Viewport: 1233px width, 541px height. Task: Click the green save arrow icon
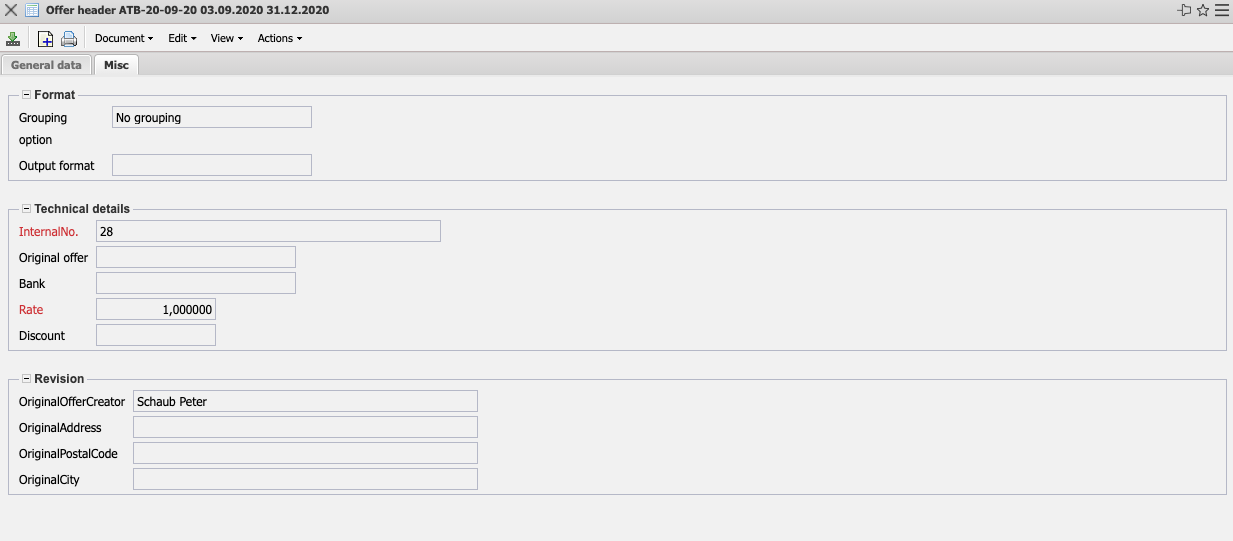(x=13, y=39)
